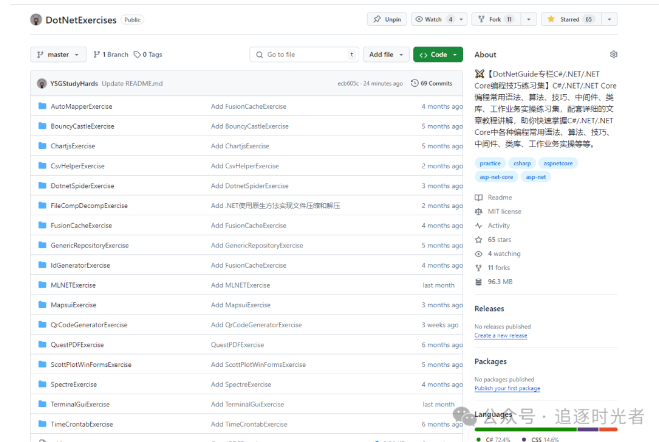The height and width of the screenshot is (442, 659).
Task: Toggle the Starred button
Action: pyautogui.click(x=571, y=19)
